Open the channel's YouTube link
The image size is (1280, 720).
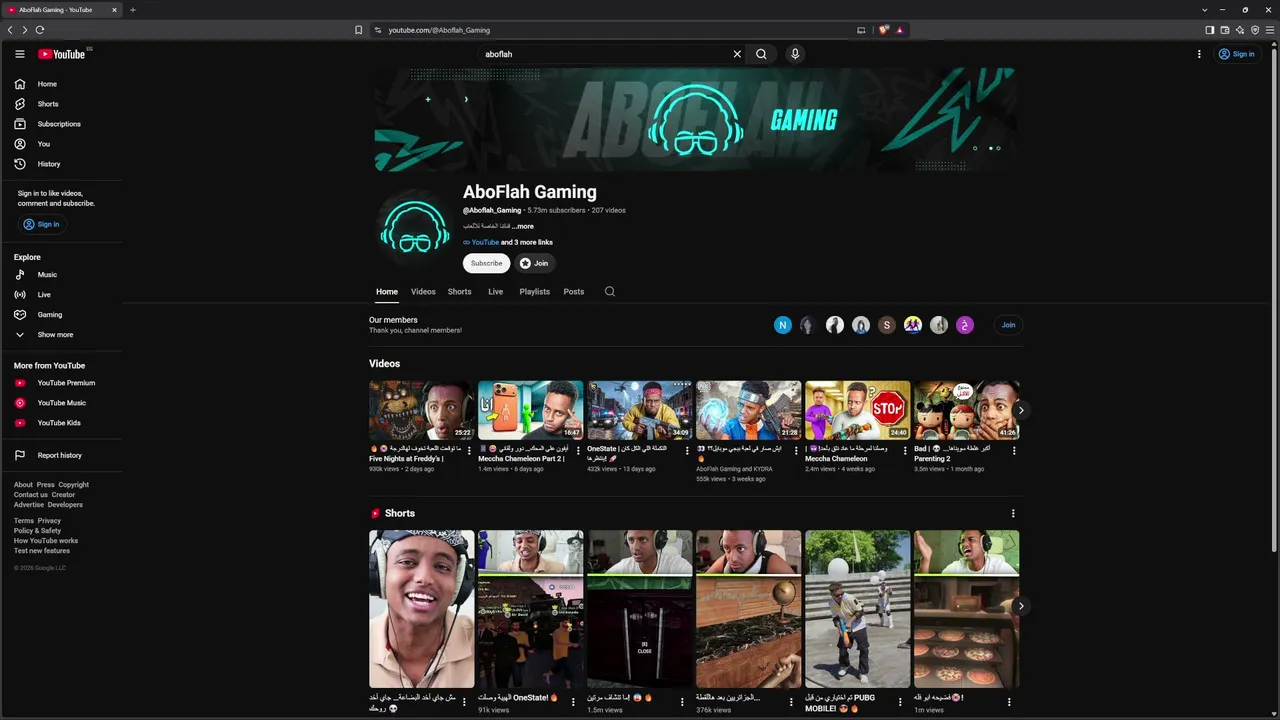click(x=485, y=243)
